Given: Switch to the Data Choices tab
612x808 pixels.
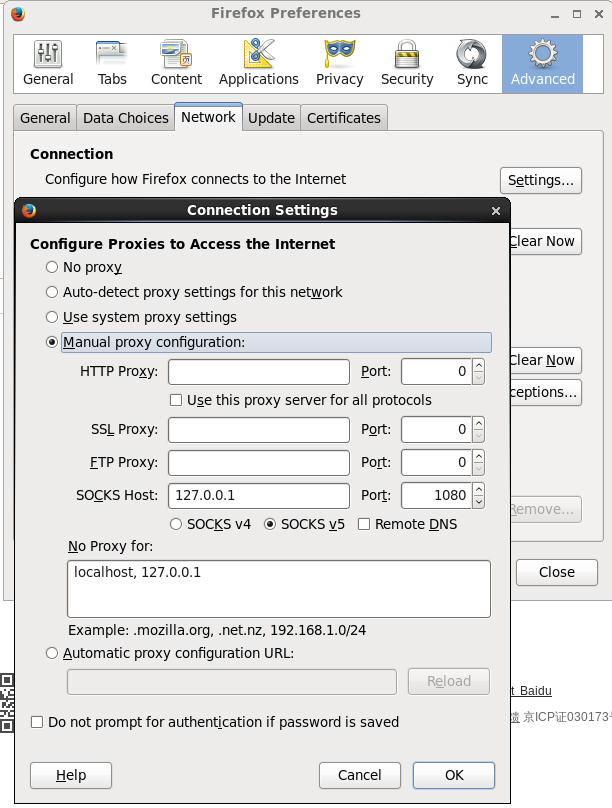Looking at the screenshot, I should tap(126, 118).
